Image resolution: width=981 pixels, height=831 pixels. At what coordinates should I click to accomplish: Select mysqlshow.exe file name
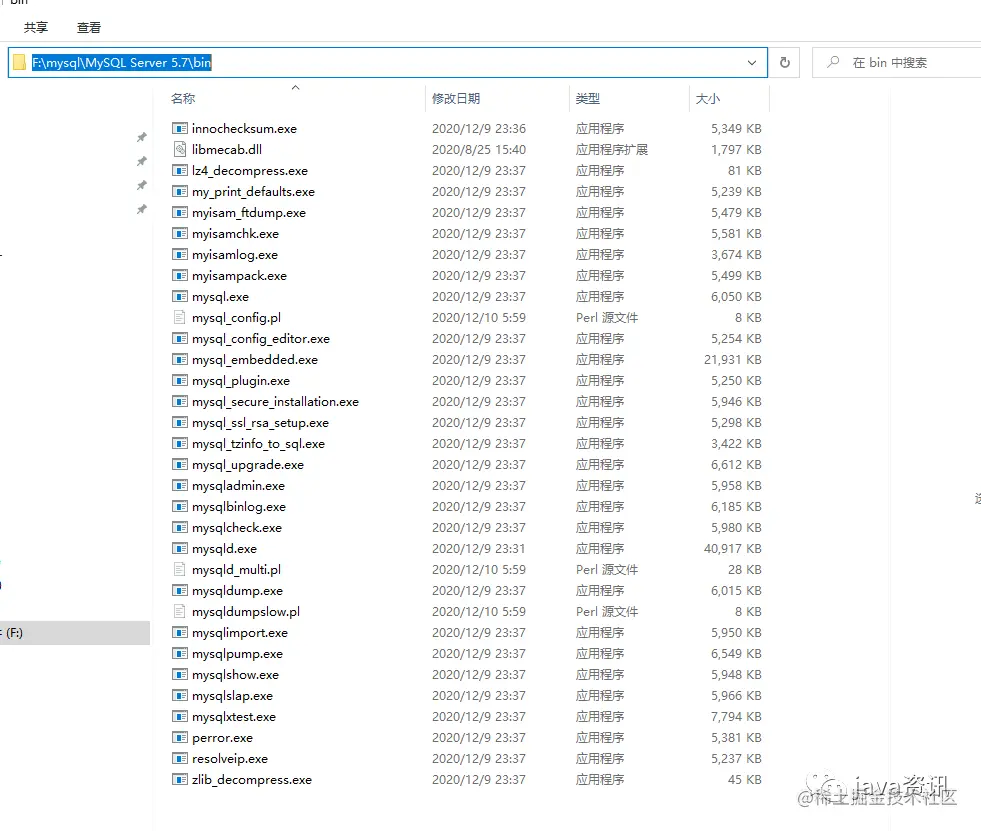point(235,675)
